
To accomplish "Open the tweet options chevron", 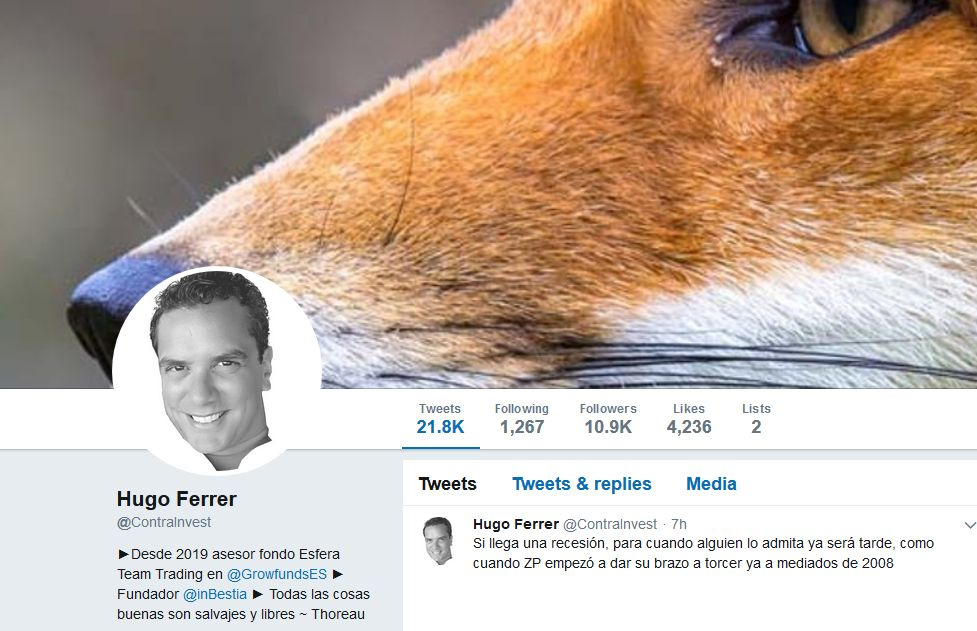I will tap(970, 525).
